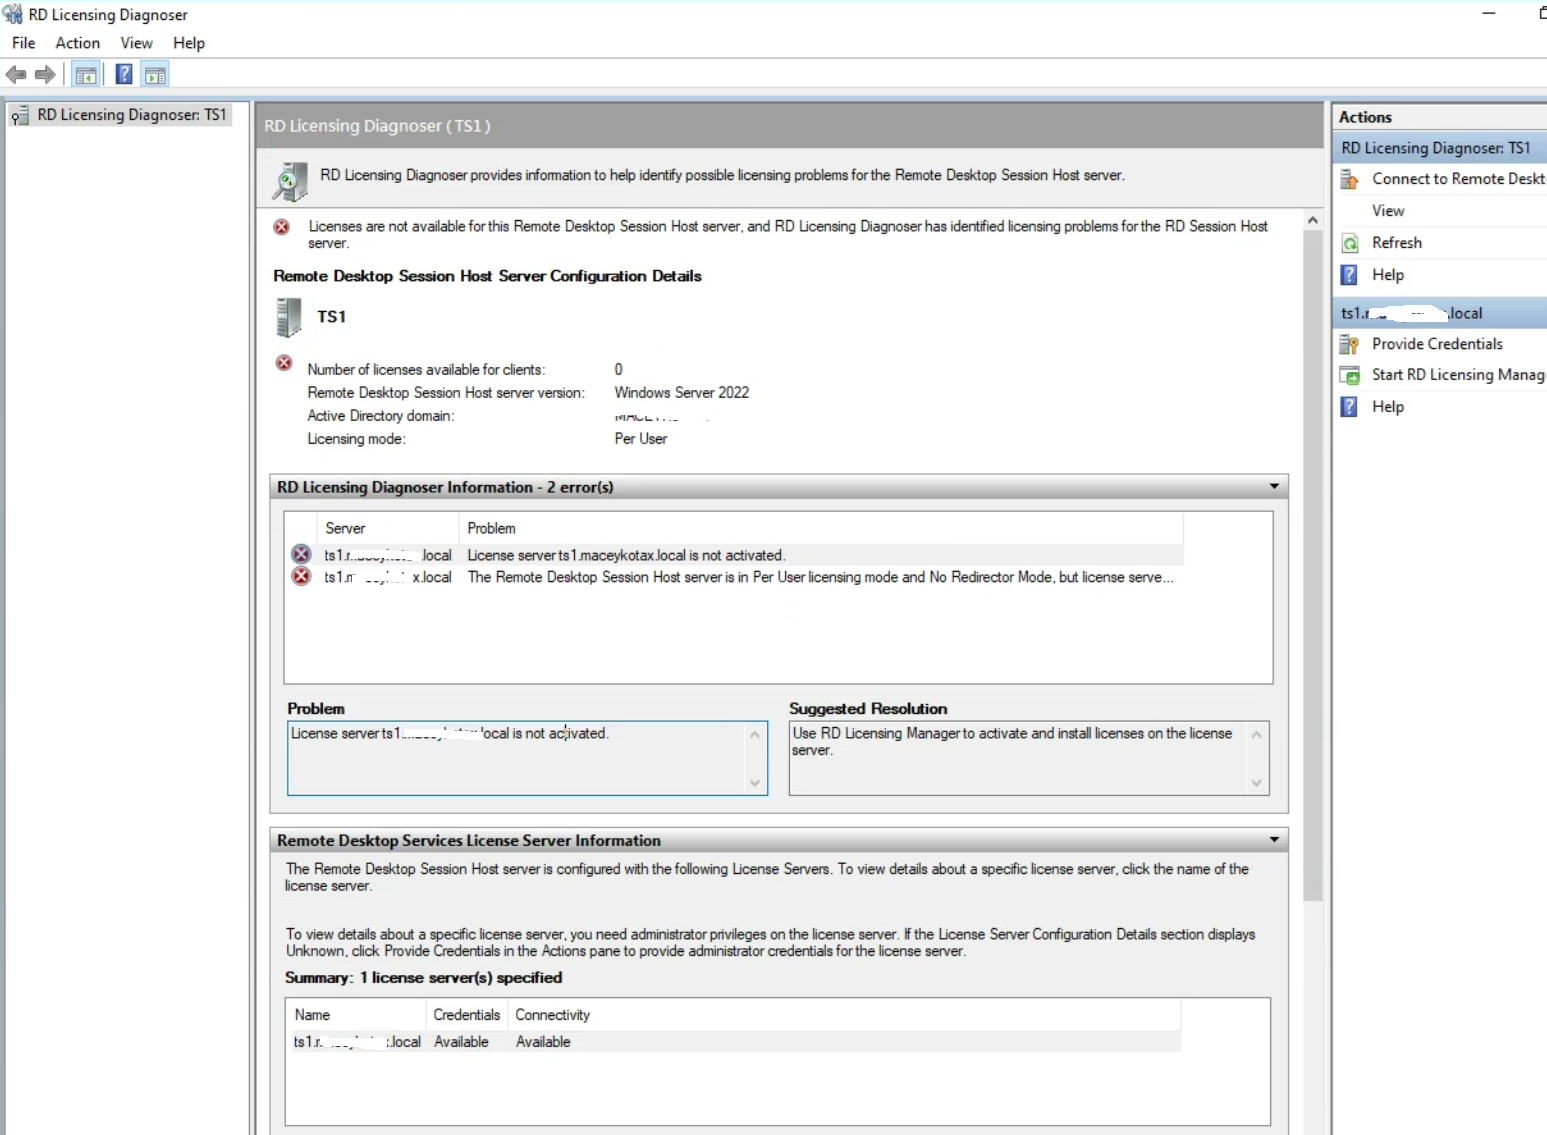This screenshot has width=1547, height=1135.
Task: Click the Start RD Licensing Manager icon
Action: (1349, 375)
